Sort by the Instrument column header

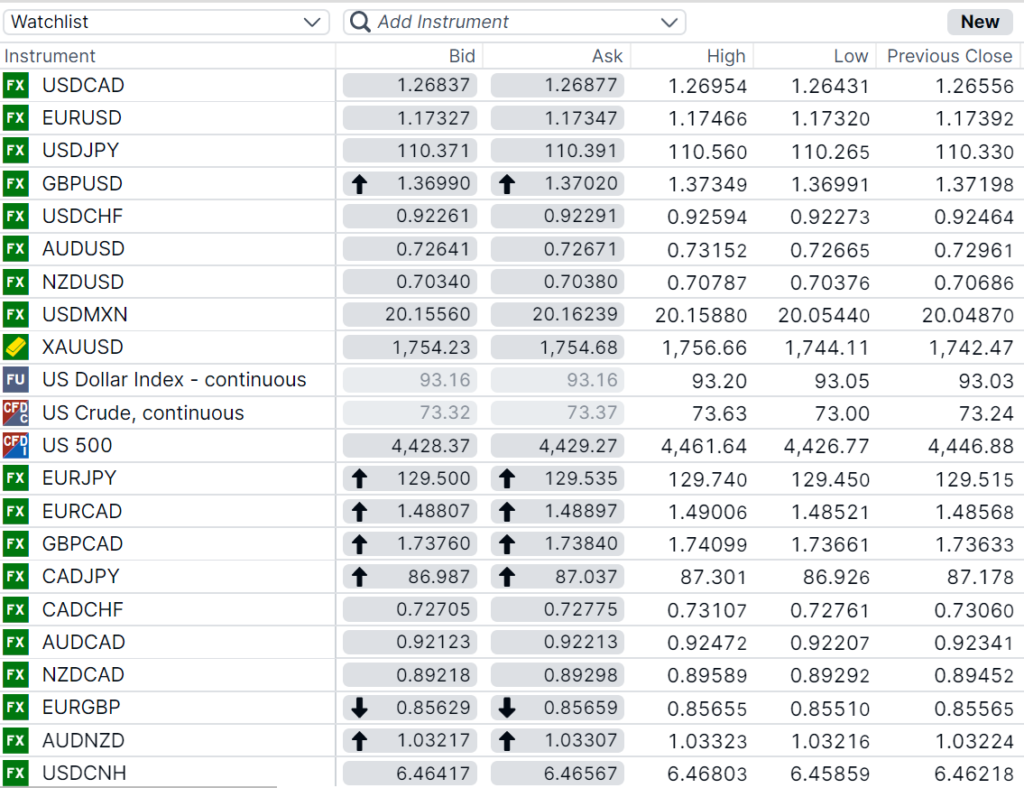point(50,56)
